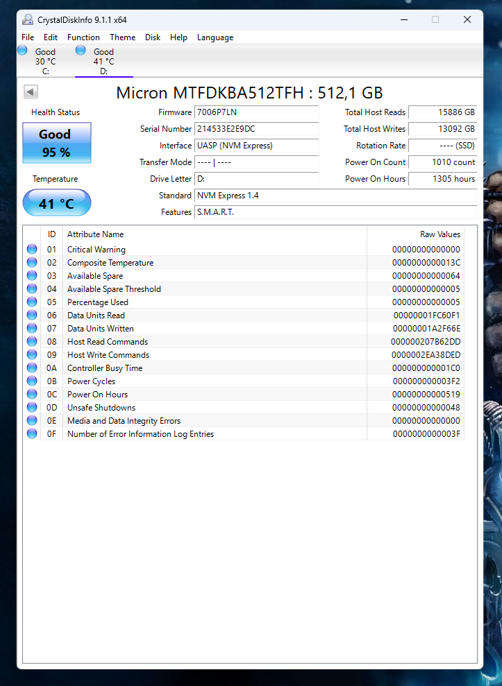Click the status orb for Composite Temperature
The height and width of the screenshot is (686, 502).
click(x=32, y=262)
